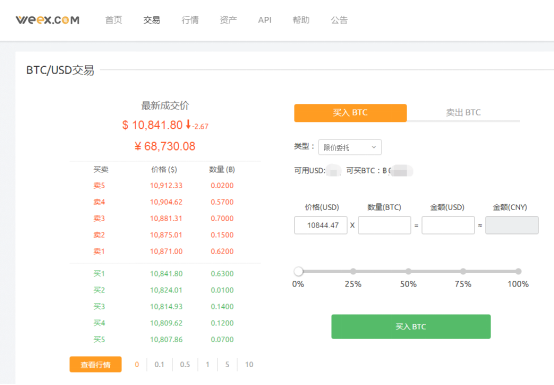554x385 pixels.
Task: Click the 买1 row label
Action: pos(99,274)
